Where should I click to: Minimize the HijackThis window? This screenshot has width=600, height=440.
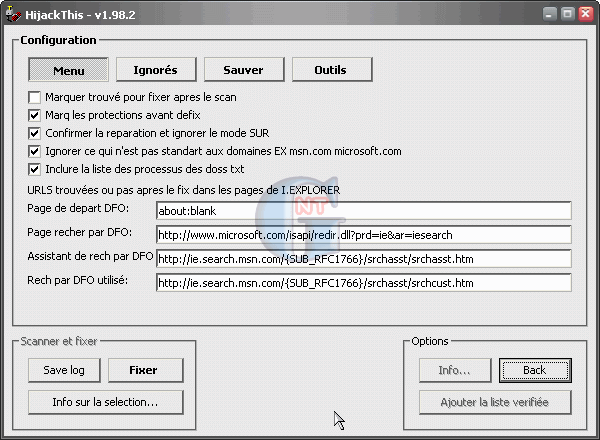coord(549,15)
